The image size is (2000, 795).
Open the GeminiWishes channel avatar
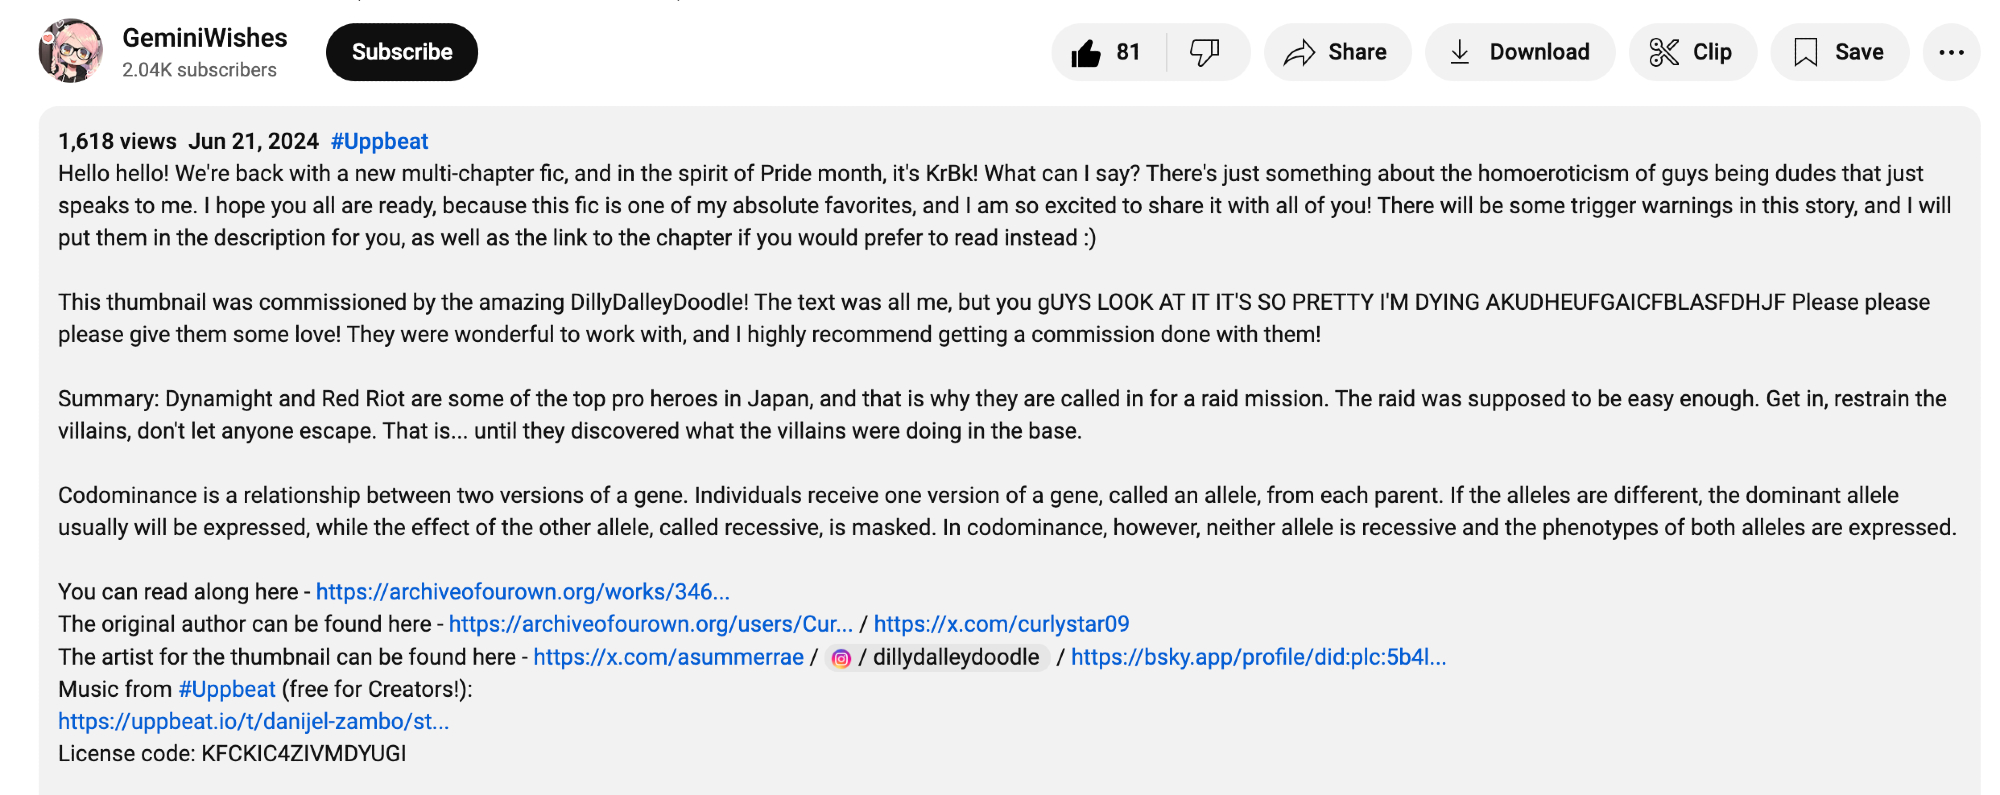point(71,51)
